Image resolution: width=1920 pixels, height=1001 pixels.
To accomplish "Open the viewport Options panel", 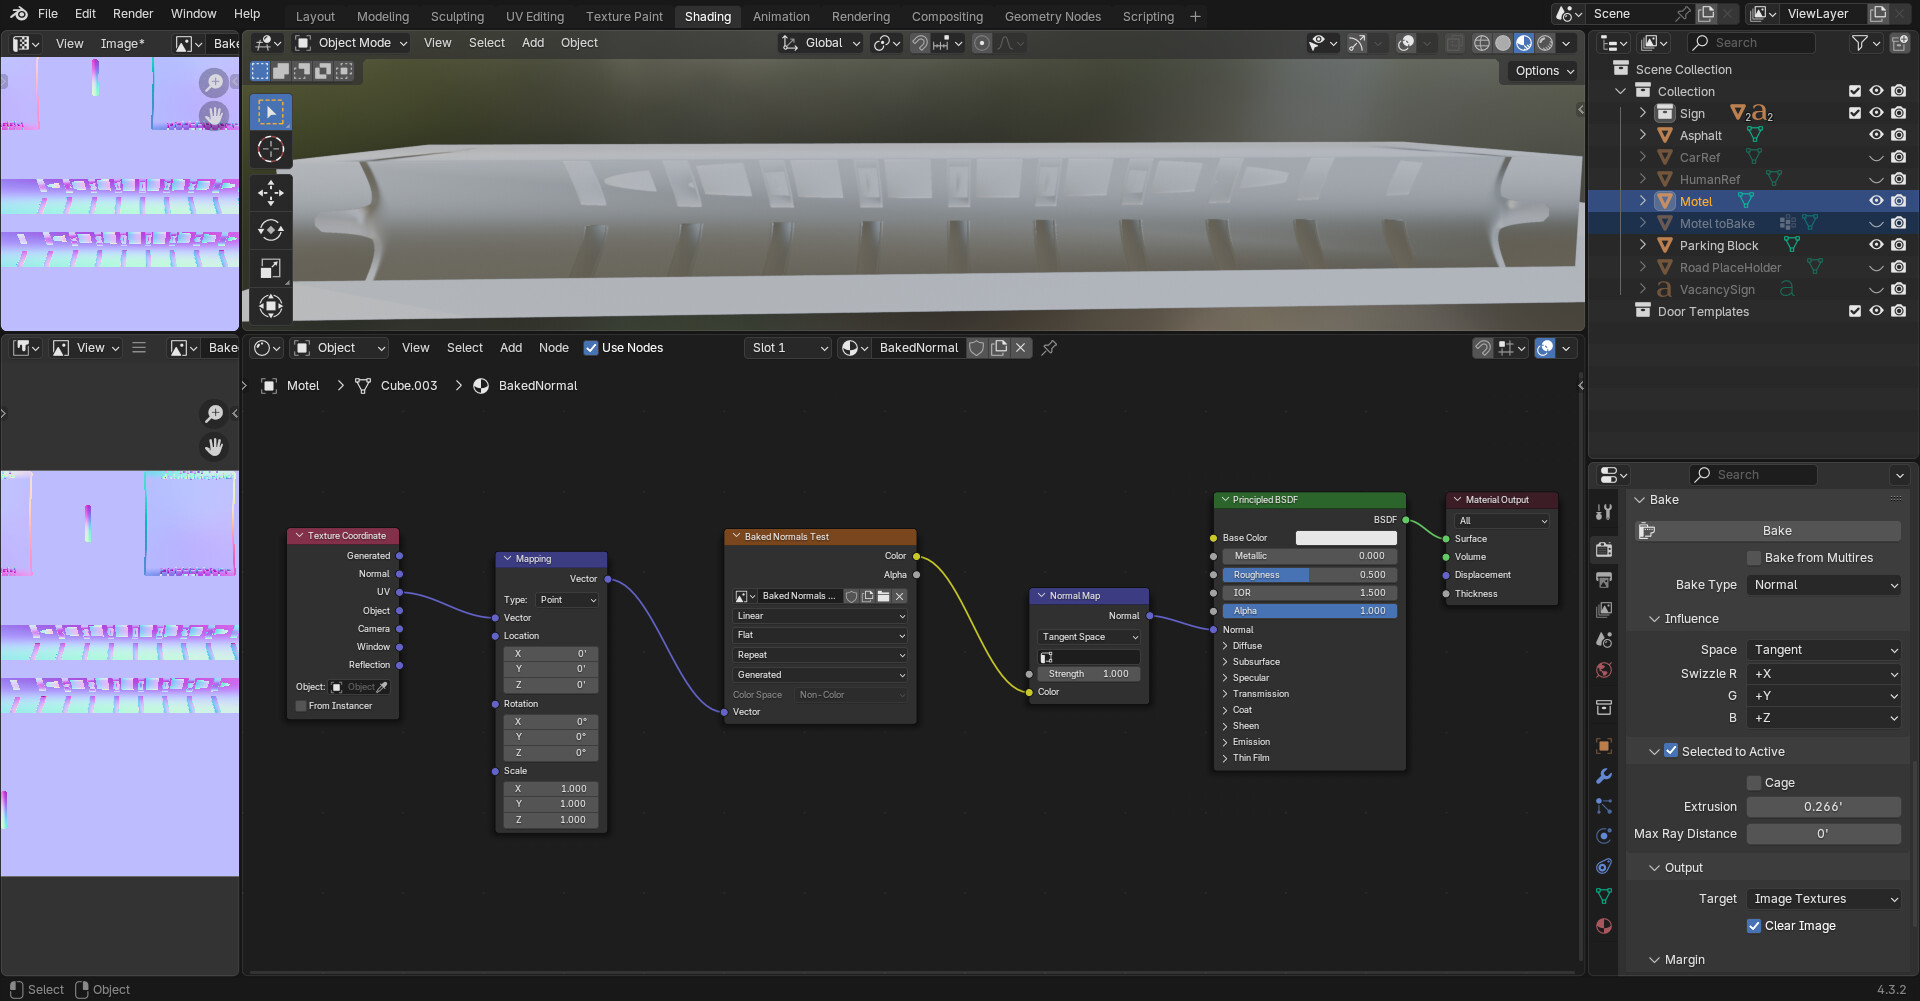I will pos(1541,71).
